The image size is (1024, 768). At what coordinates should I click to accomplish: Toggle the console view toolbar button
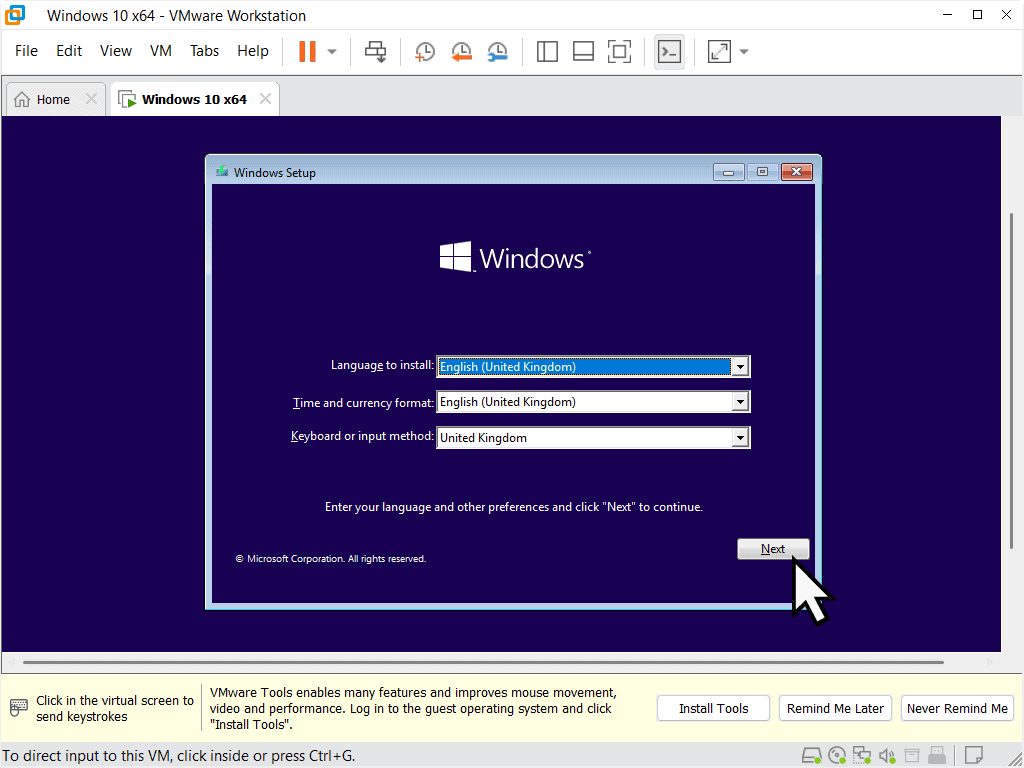click(x=669, y=51)
